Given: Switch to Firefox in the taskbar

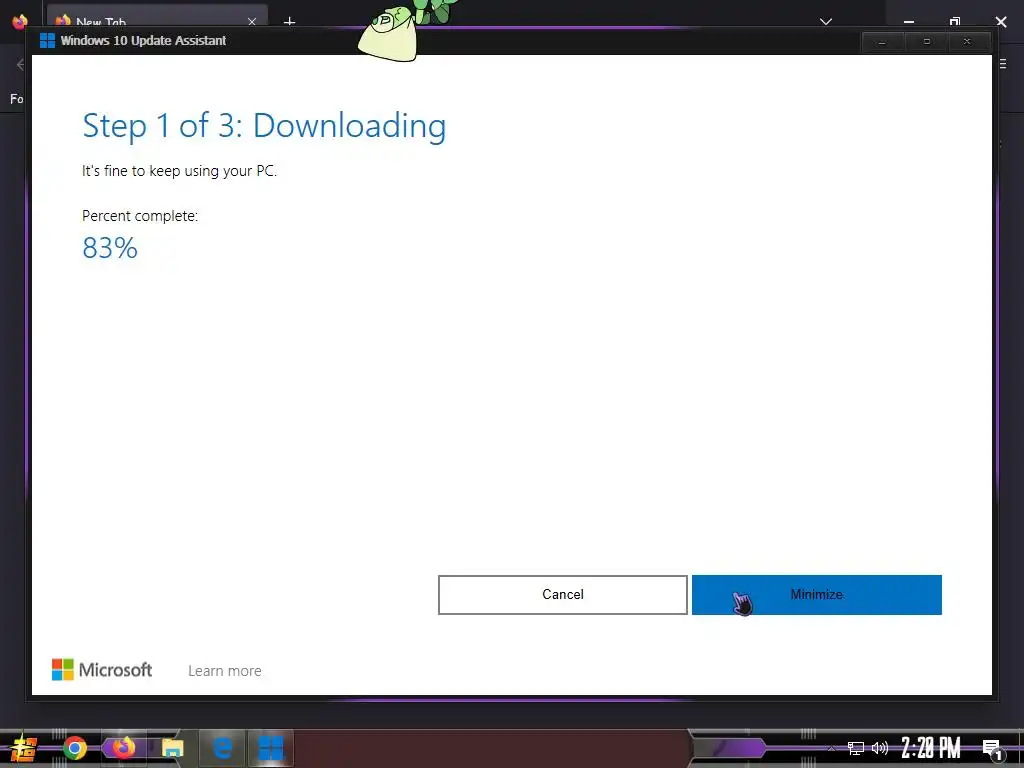Looking at the screenshot, I should click(123, 746).
